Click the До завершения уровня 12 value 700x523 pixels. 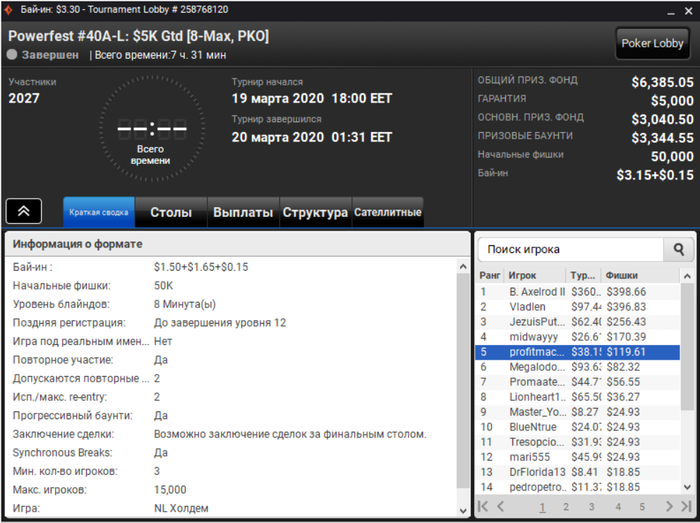220,323
